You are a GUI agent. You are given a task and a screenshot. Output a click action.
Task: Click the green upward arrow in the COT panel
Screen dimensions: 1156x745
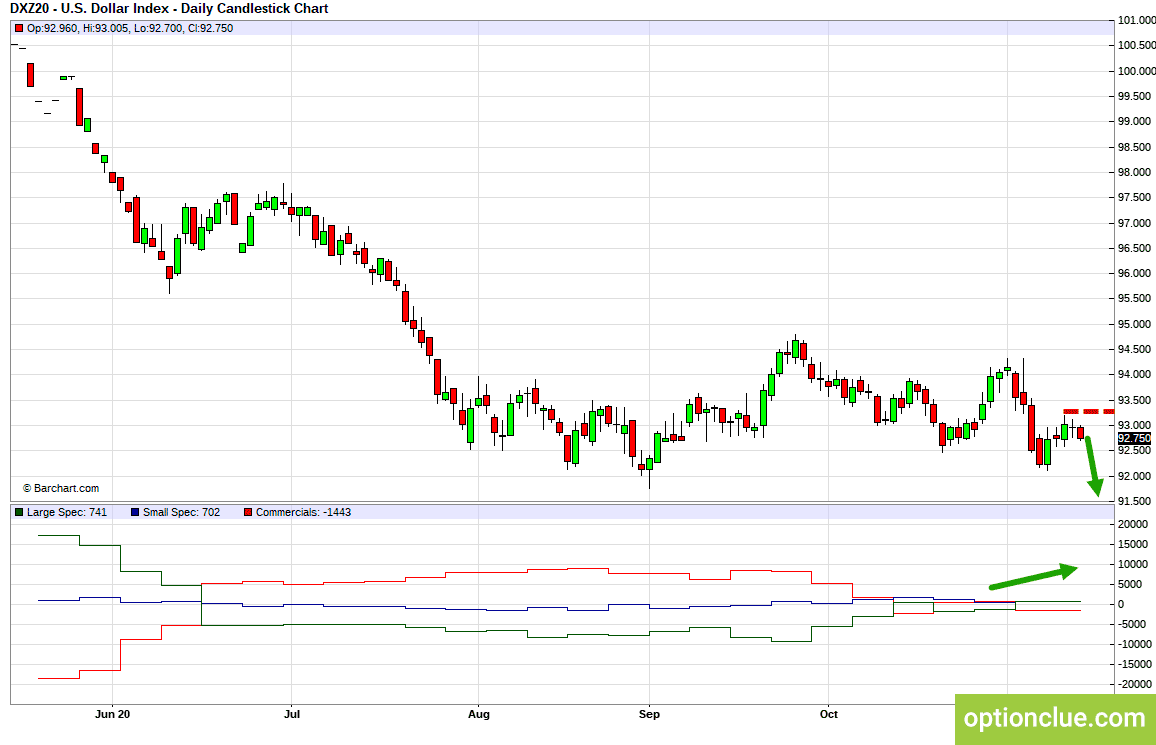coord(1033,576)
